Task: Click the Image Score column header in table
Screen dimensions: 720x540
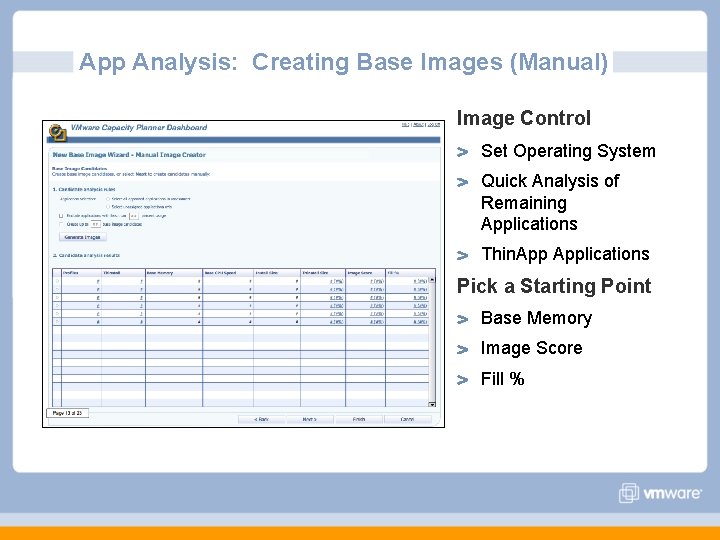Action: [x=366, y=273]
